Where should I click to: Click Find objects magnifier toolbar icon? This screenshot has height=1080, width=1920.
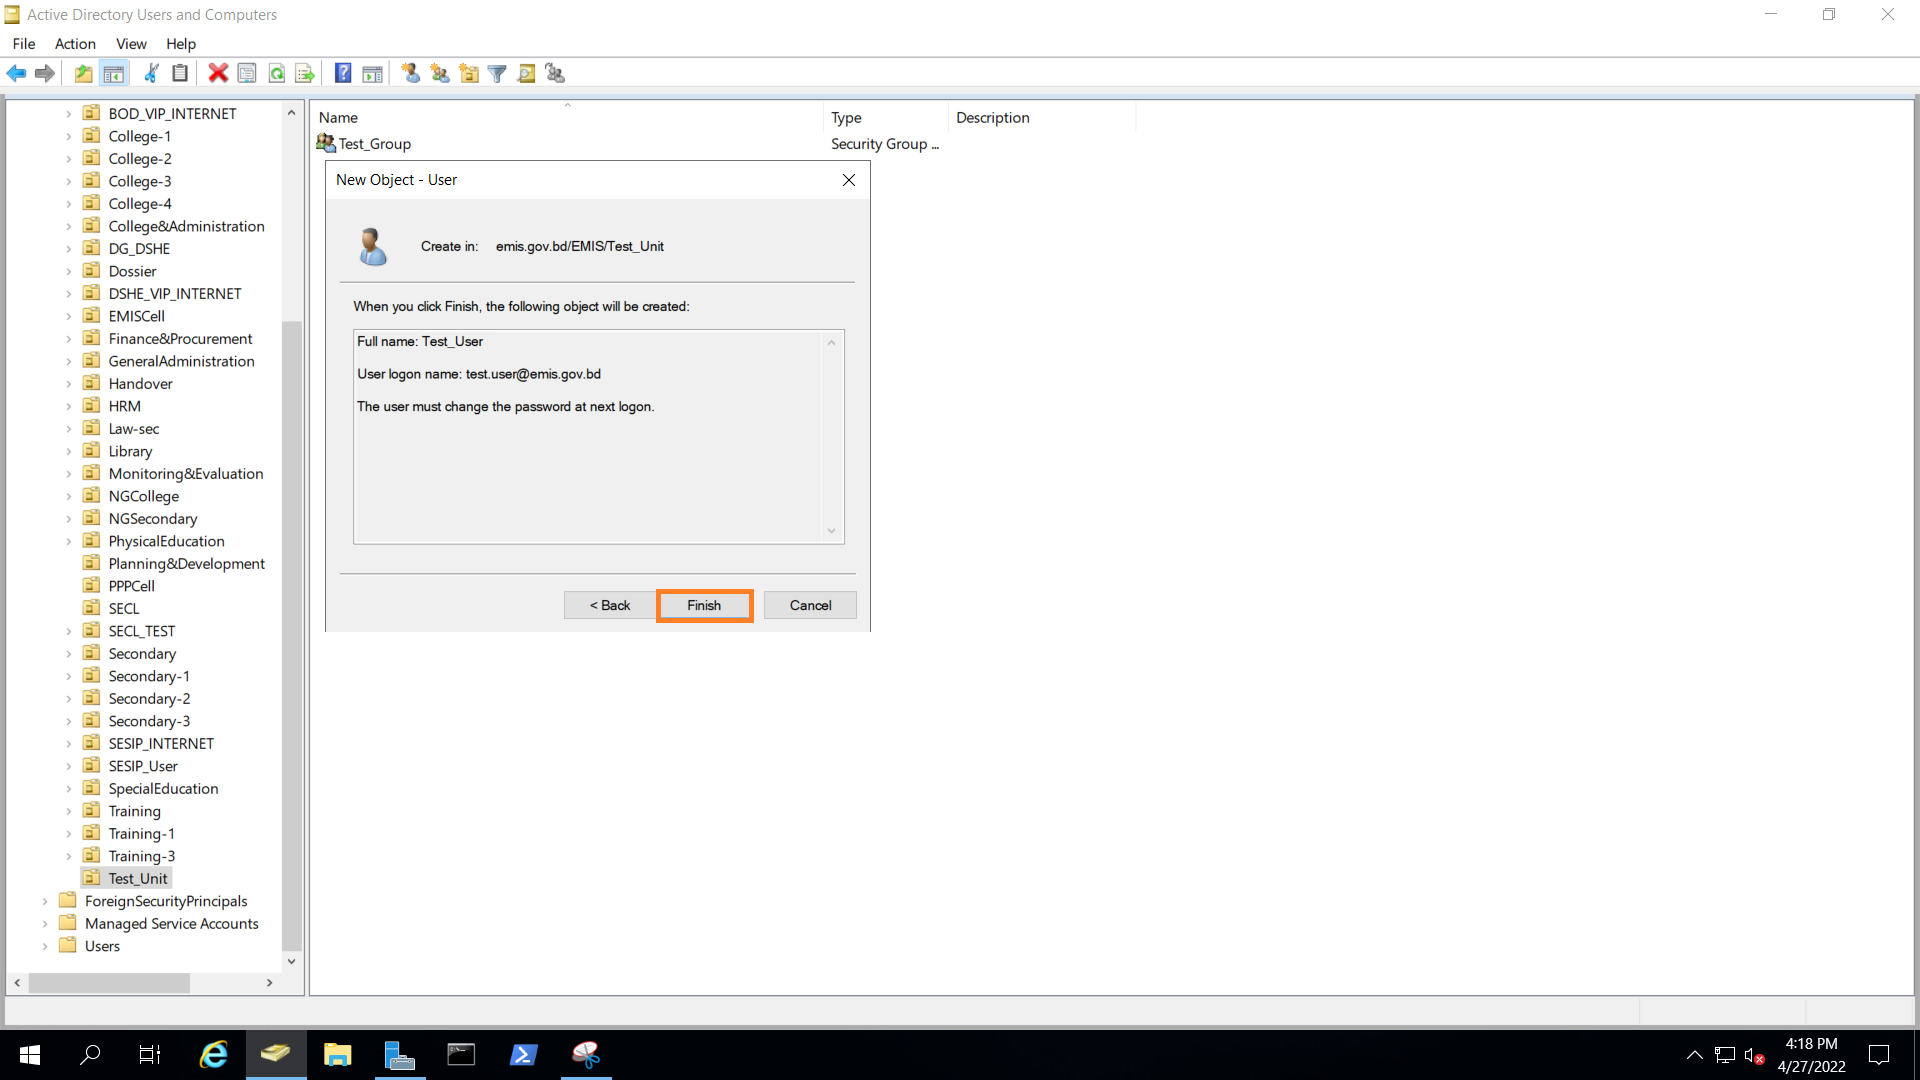point(526,73)
